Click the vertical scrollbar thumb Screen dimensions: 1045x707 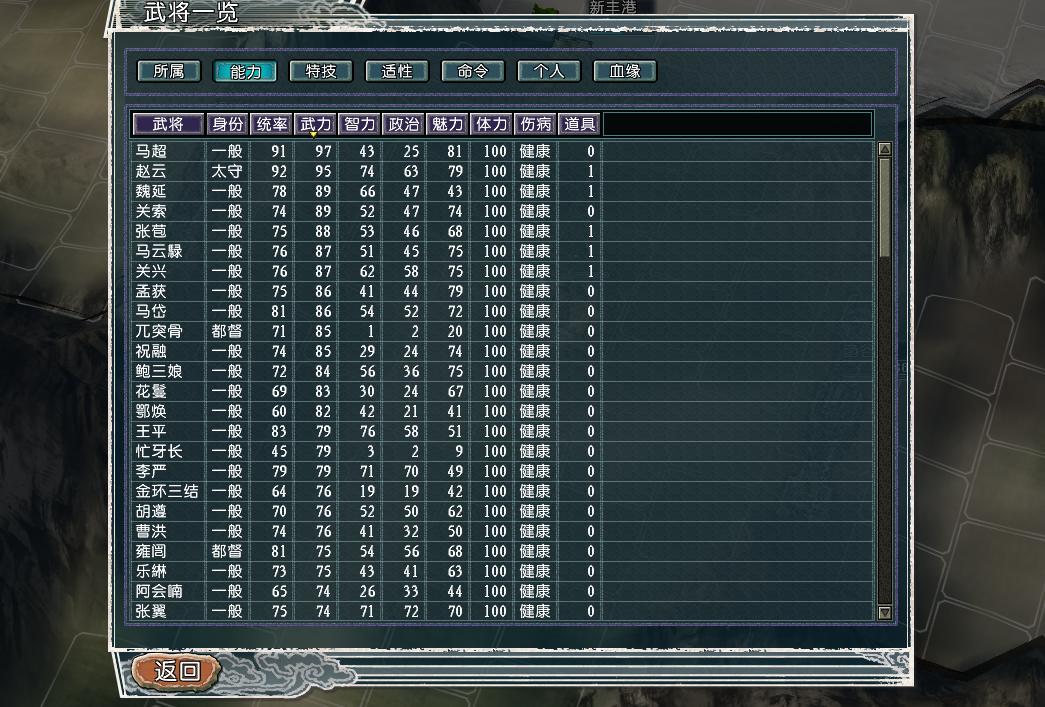[884, 208]
